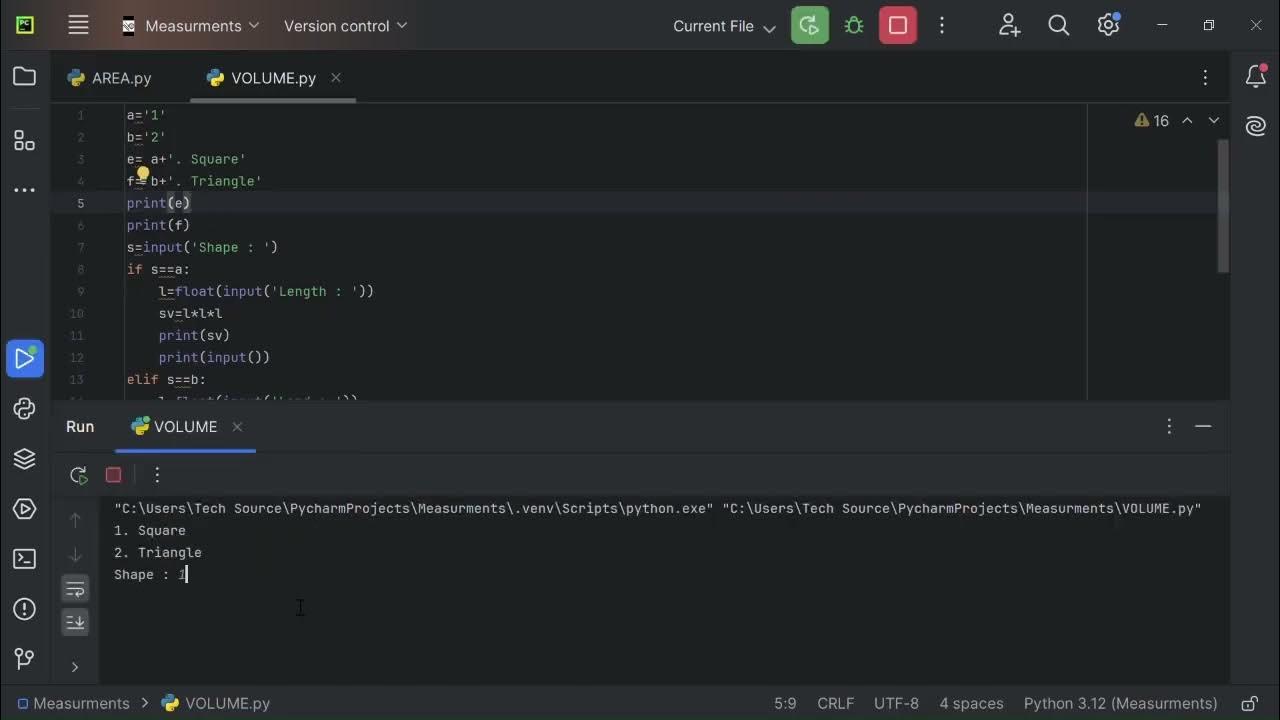
Task: Open Python 3.12 interpreter selector
Action: (1120, 703)
